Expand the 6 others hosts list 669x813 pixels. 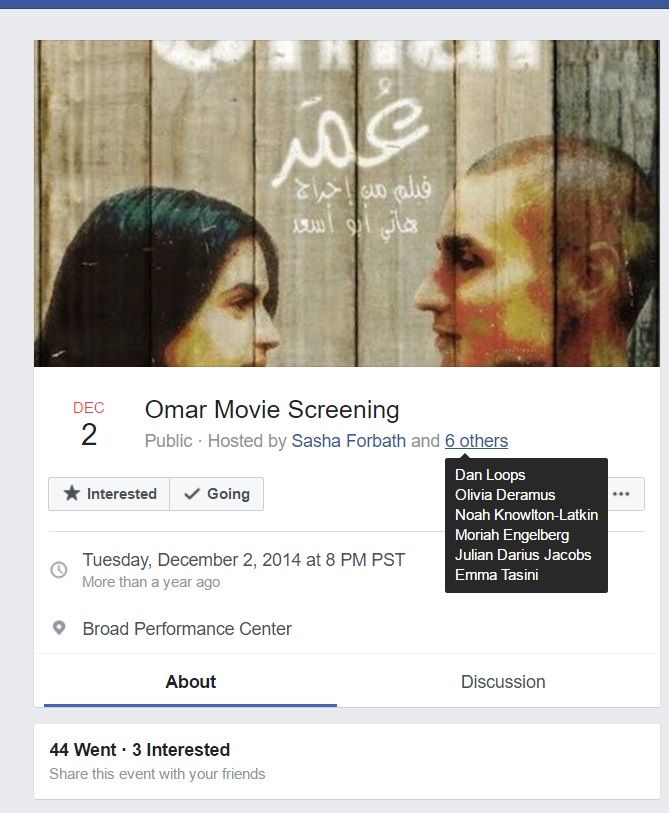[477, 440]
